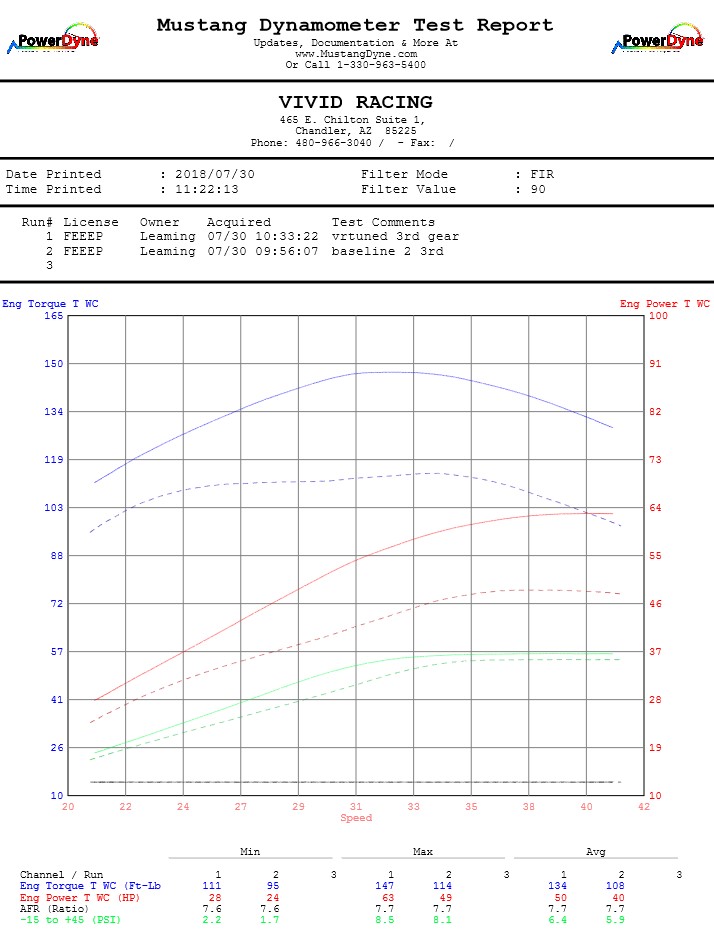Click the Avg column group header
The height and width of the screenshot is (947, 714).
click(596, 852)
